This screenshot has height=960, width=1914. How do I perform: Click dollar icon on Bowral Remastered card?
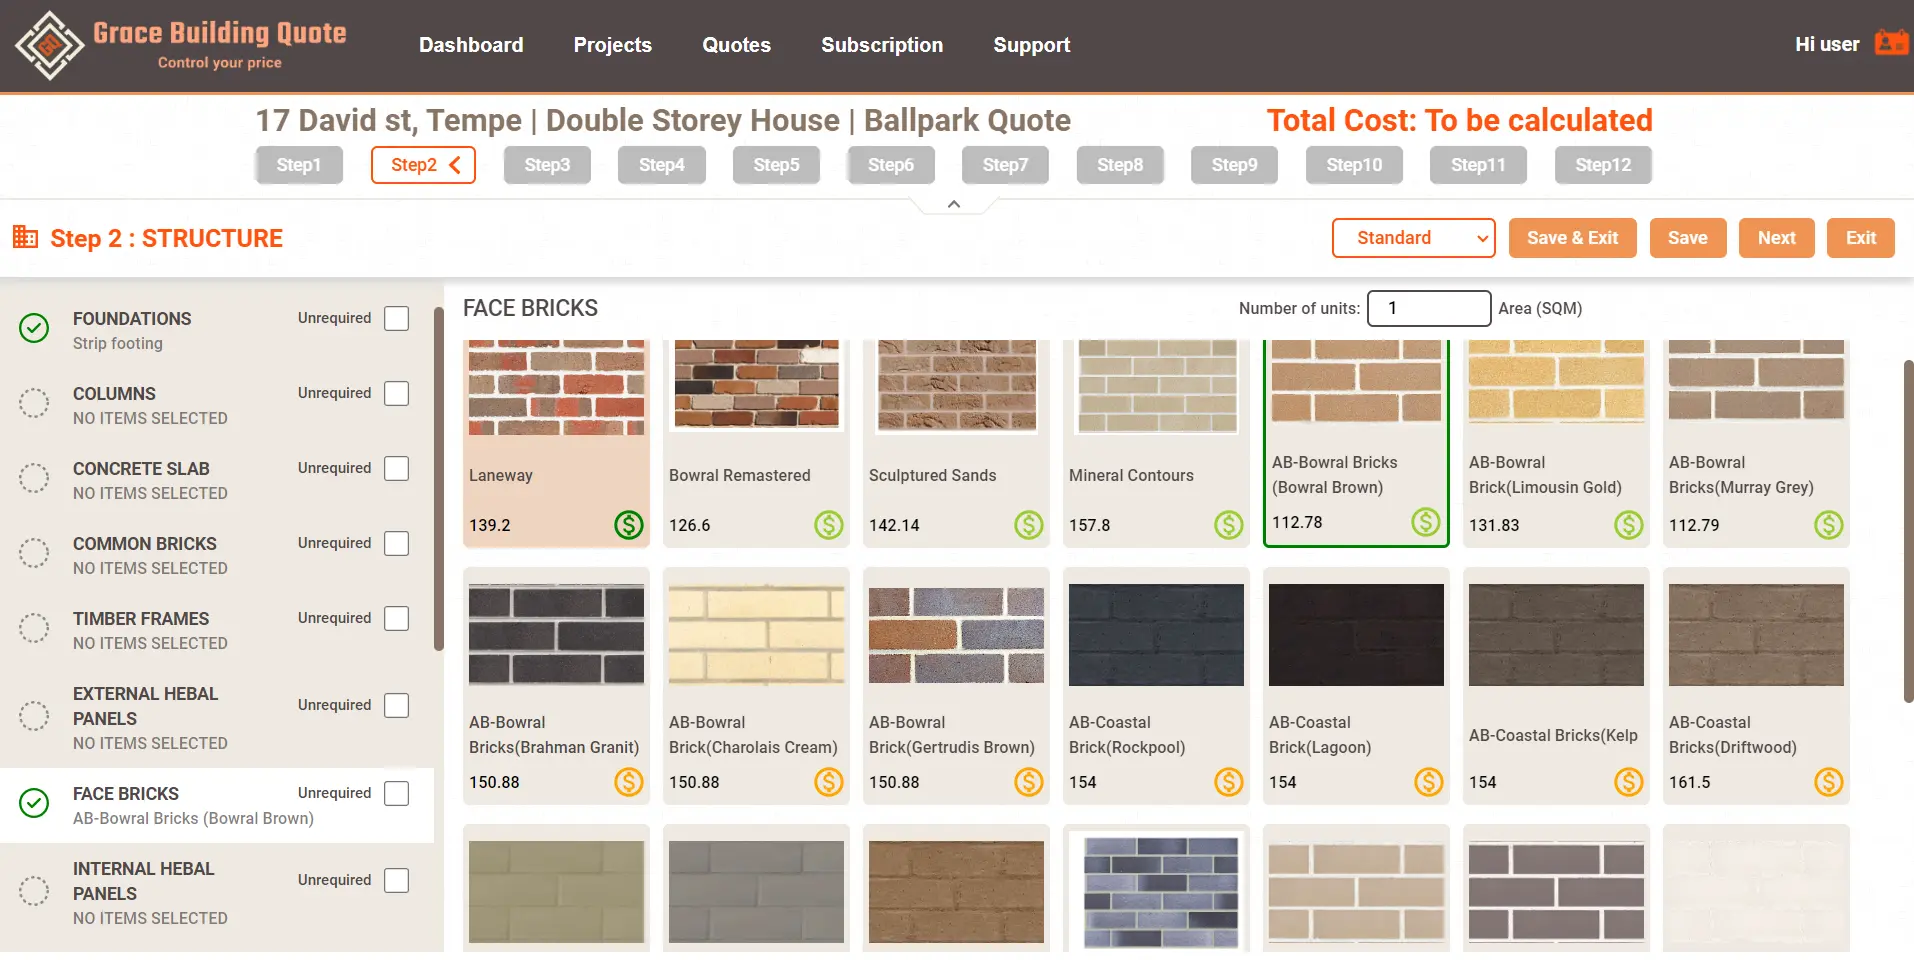pyautogui.click(x=828, y=525)
